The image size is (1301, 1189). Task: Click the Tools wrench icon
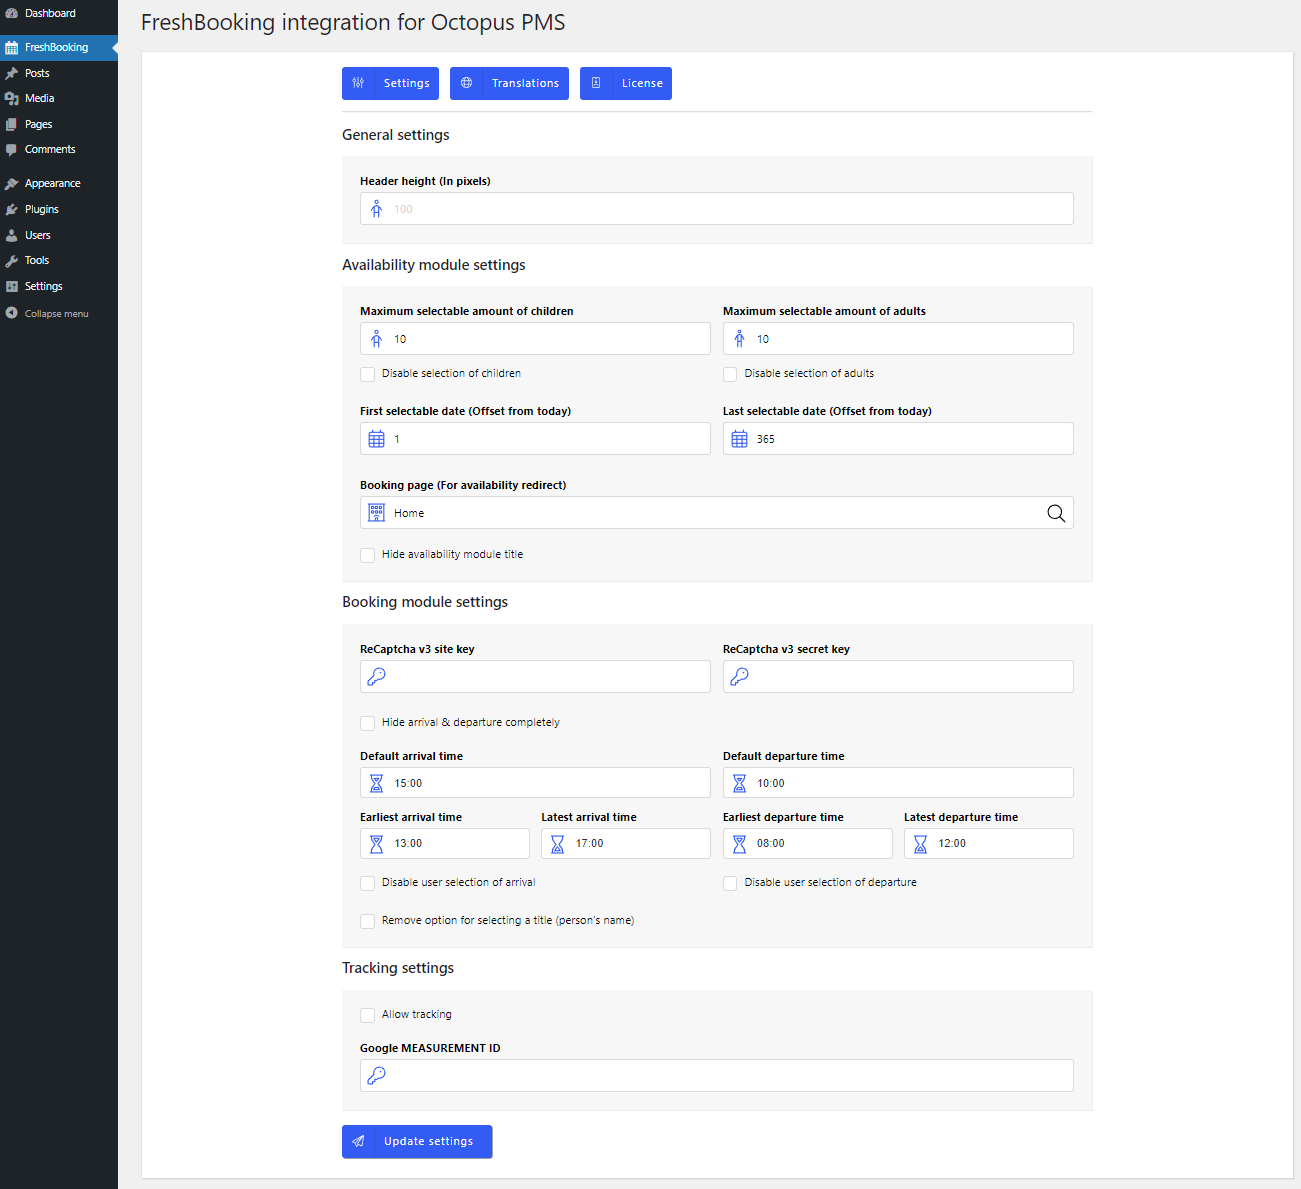click(x=12, y=261)
